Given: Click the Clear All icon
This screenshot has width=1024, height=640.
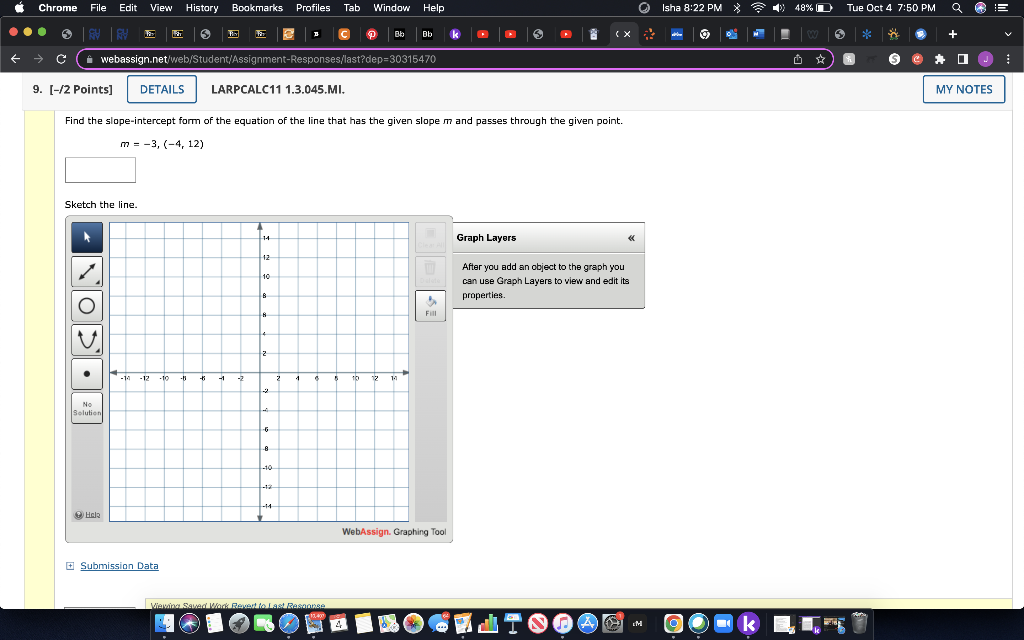Looking at the screenshot, I should pyautogui.click(x=430, y=237).
